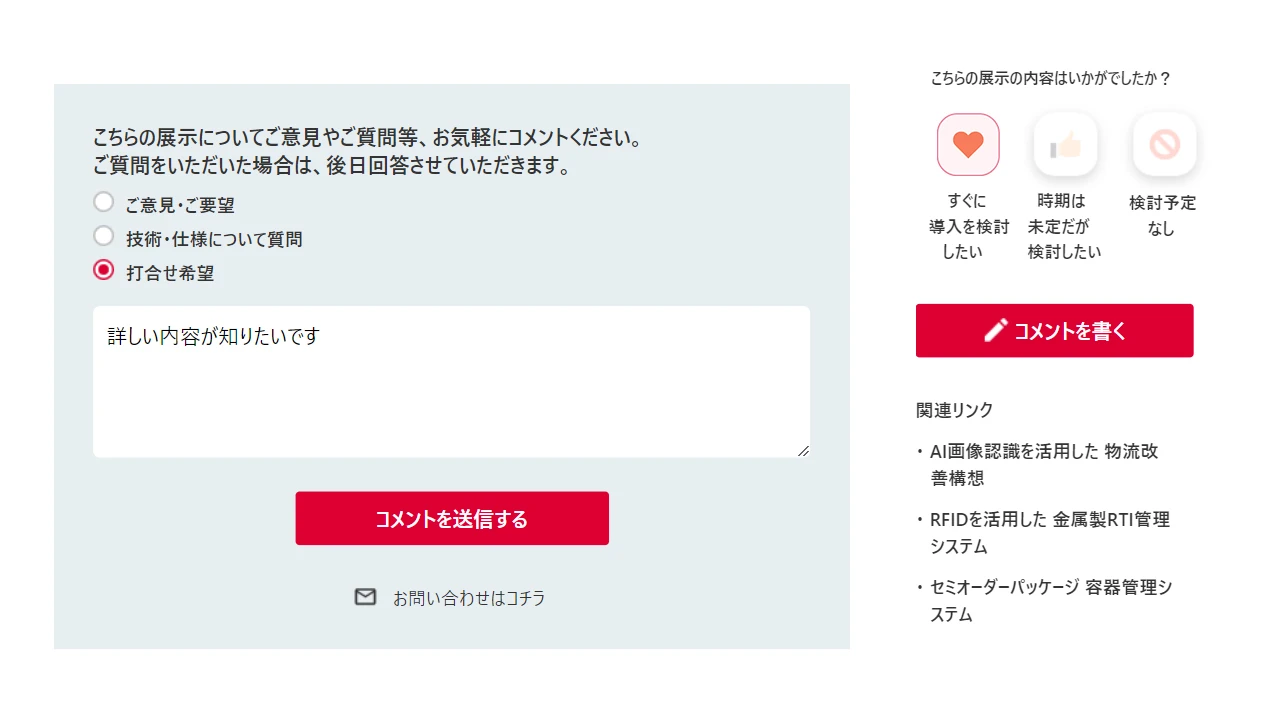Open RFIDを活用した 金属製RTI管理システム link
Image resolution: width=1280 pixels, height=720 pixels.
pyautogui.click(x=1050, y=533)
